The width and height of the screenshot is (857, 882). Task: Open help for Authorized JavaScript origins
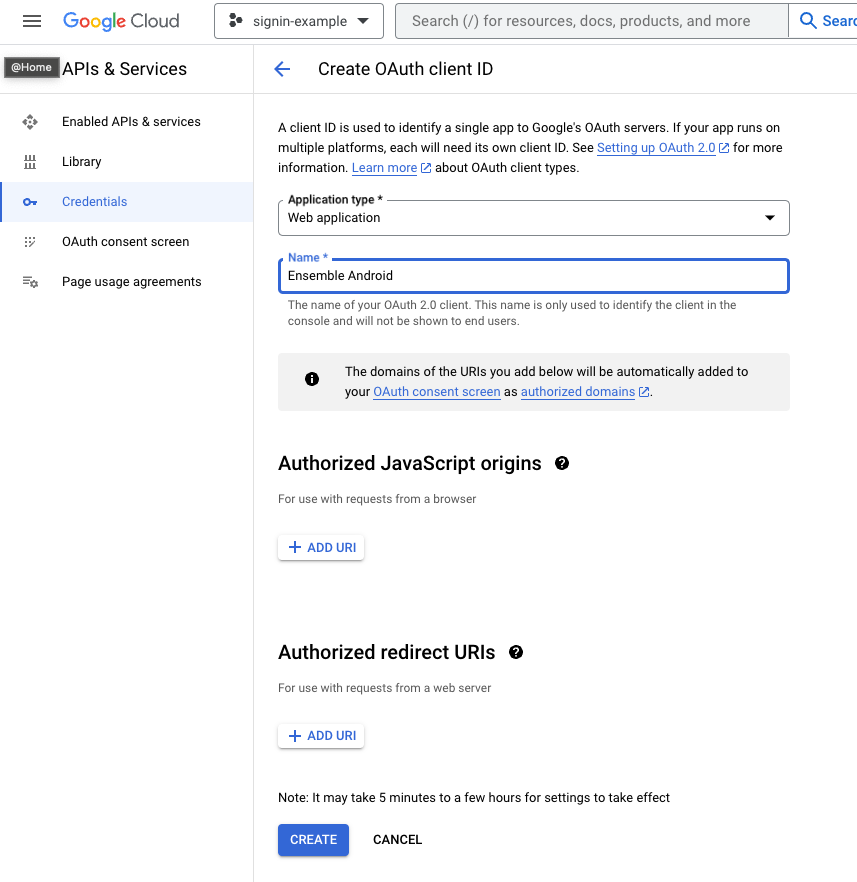[x=561, y=463]
